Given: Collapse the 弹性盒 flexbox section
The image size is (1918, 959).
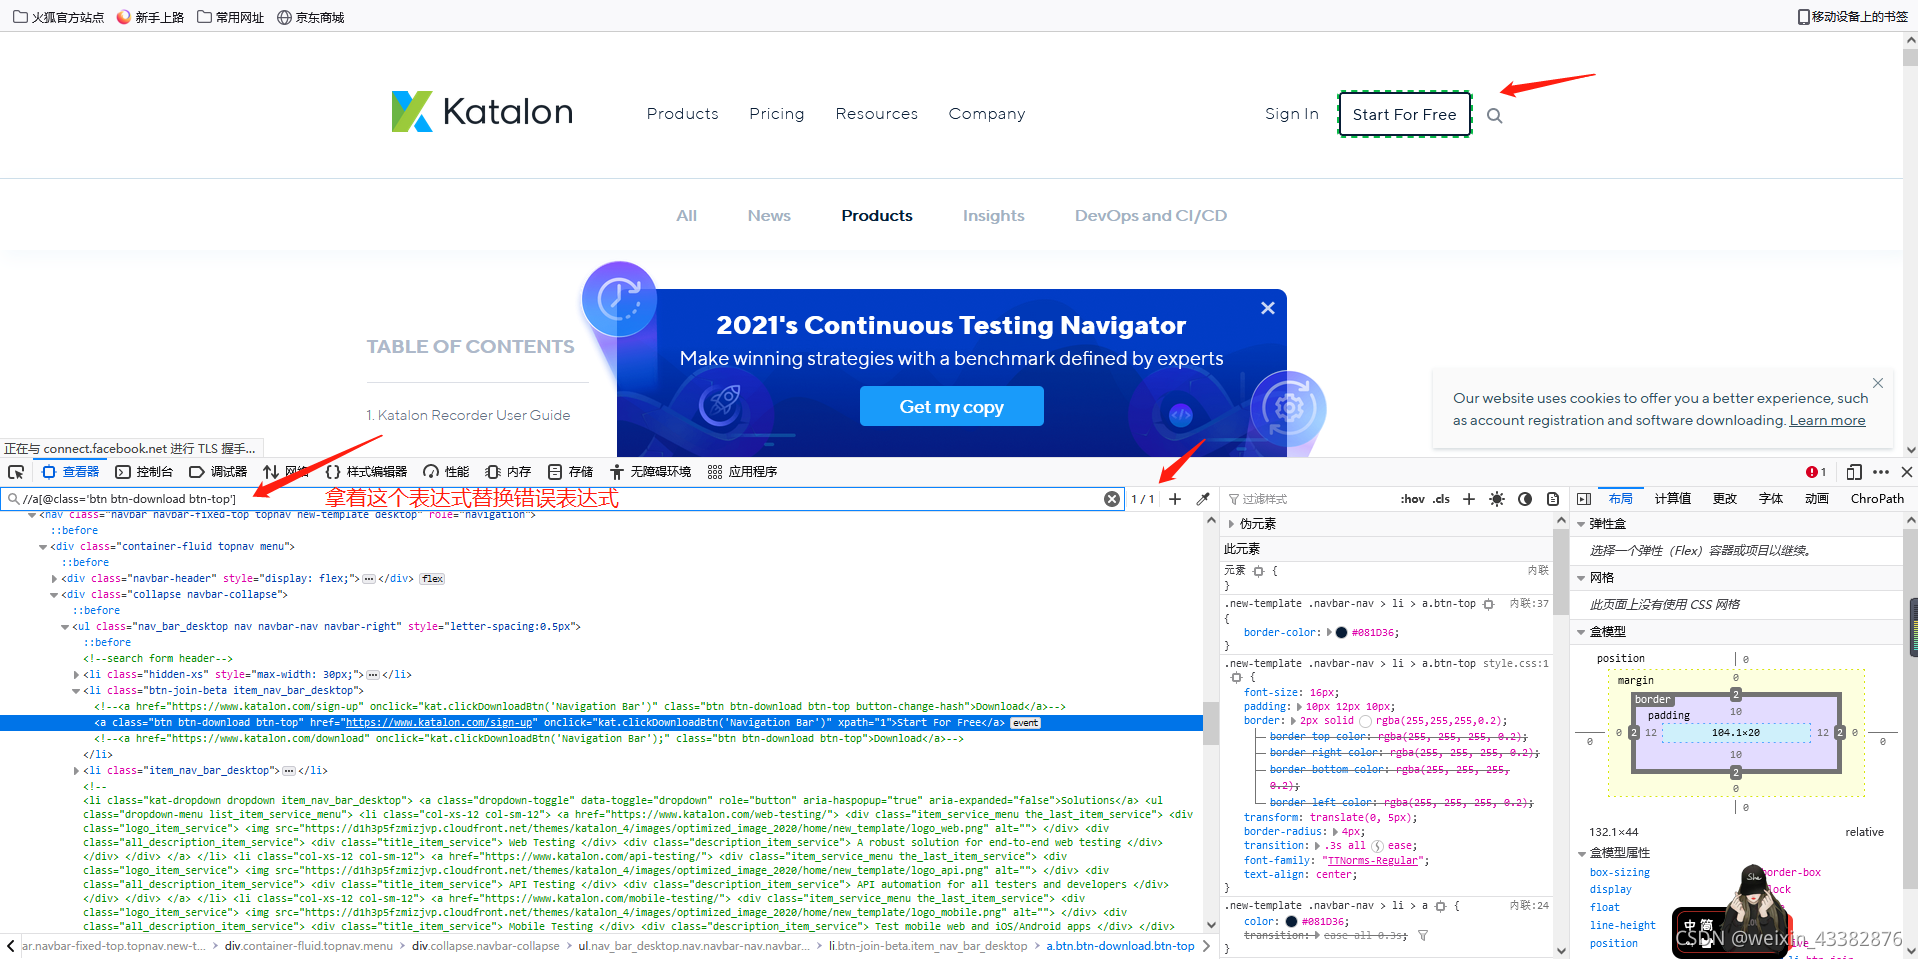Looking at the screenshot, I should point(1581,524).
